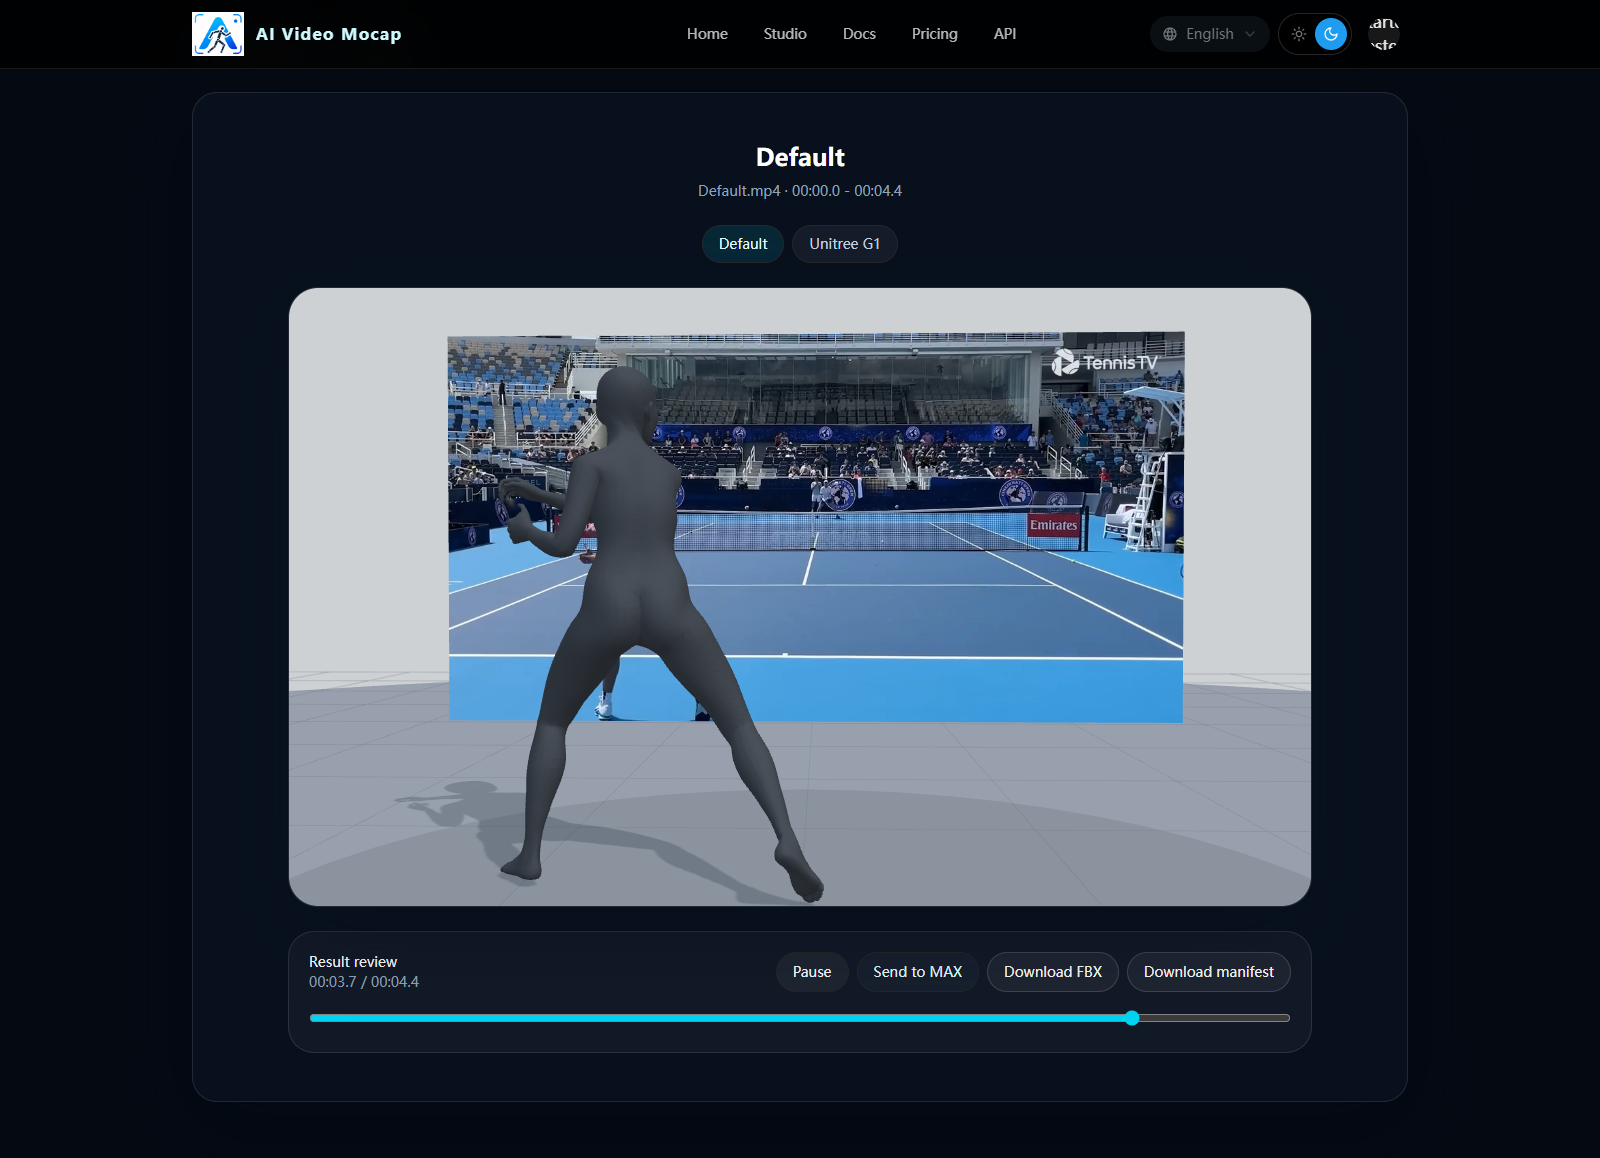View the Pricing page

(x=935, y=34)
